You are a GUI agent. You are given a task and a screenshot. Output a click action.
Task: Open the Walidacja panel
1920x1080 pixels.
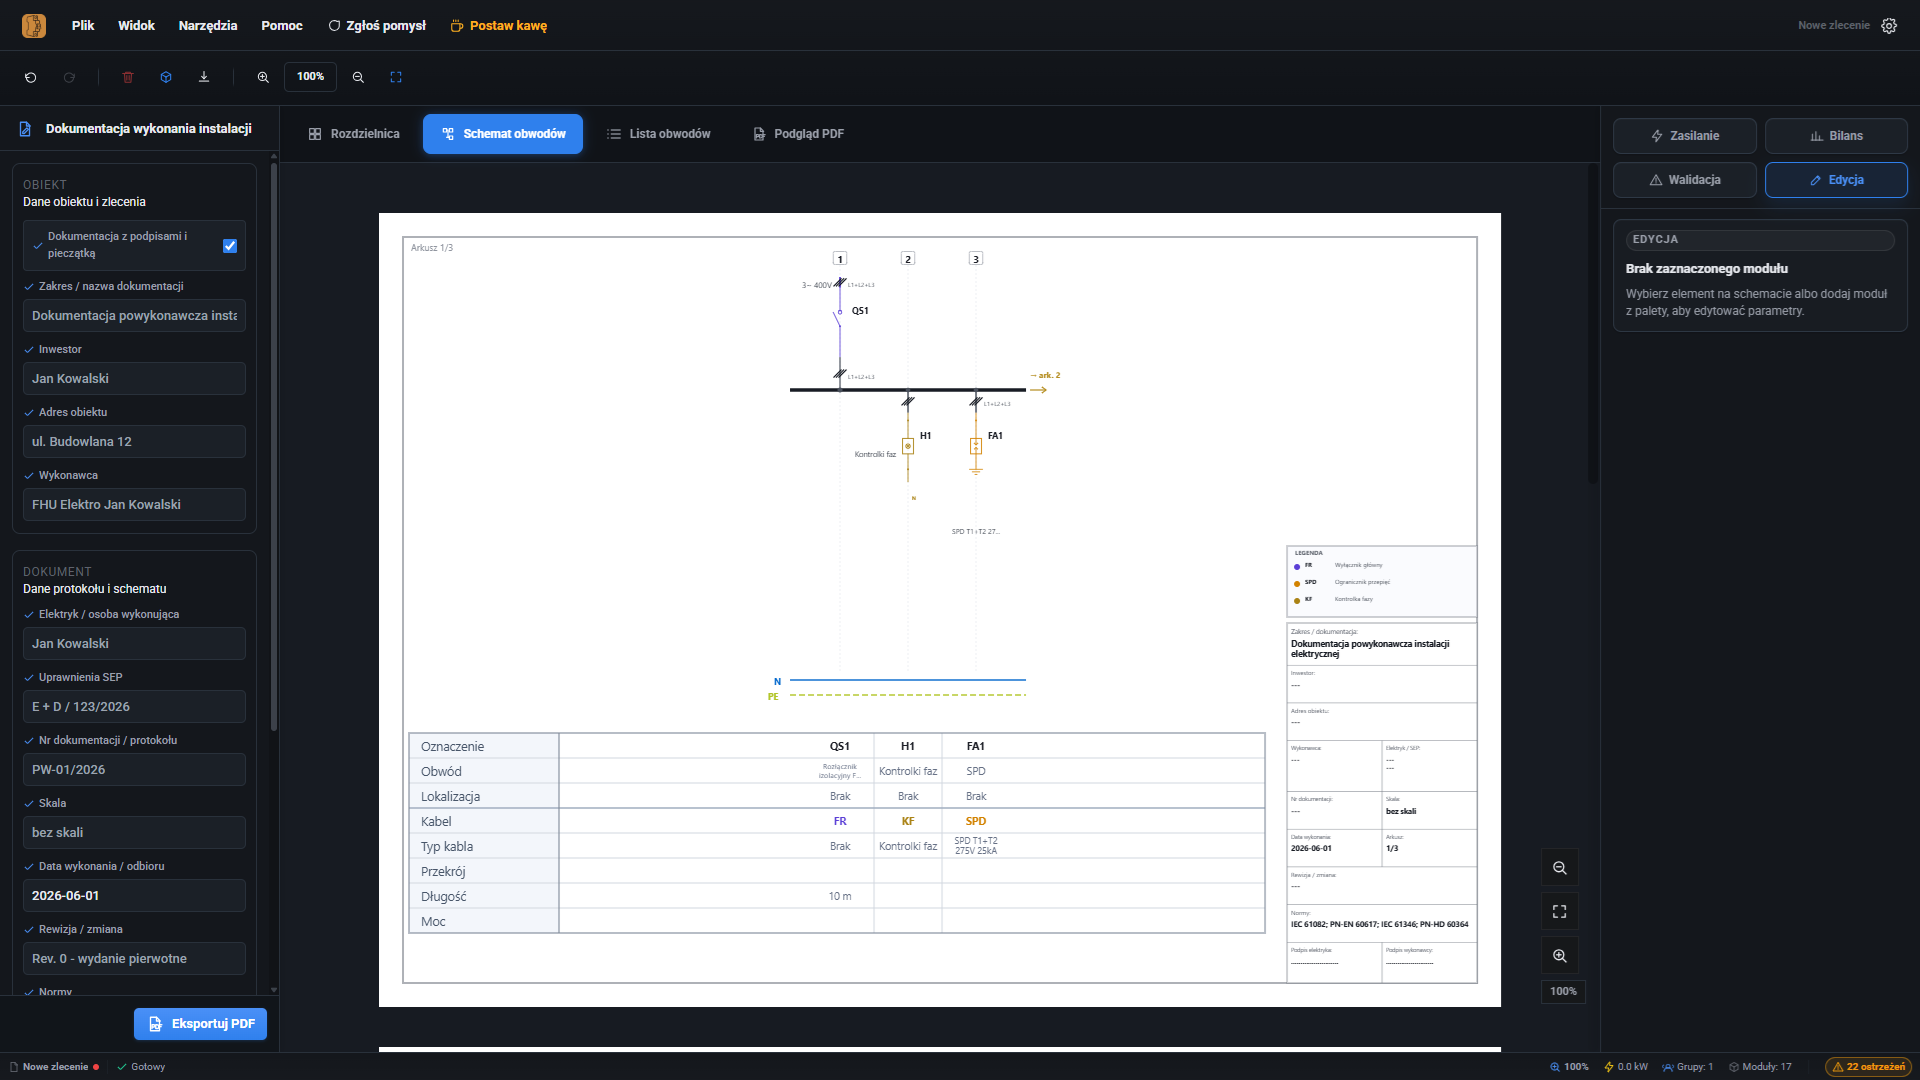[1685, 180]
